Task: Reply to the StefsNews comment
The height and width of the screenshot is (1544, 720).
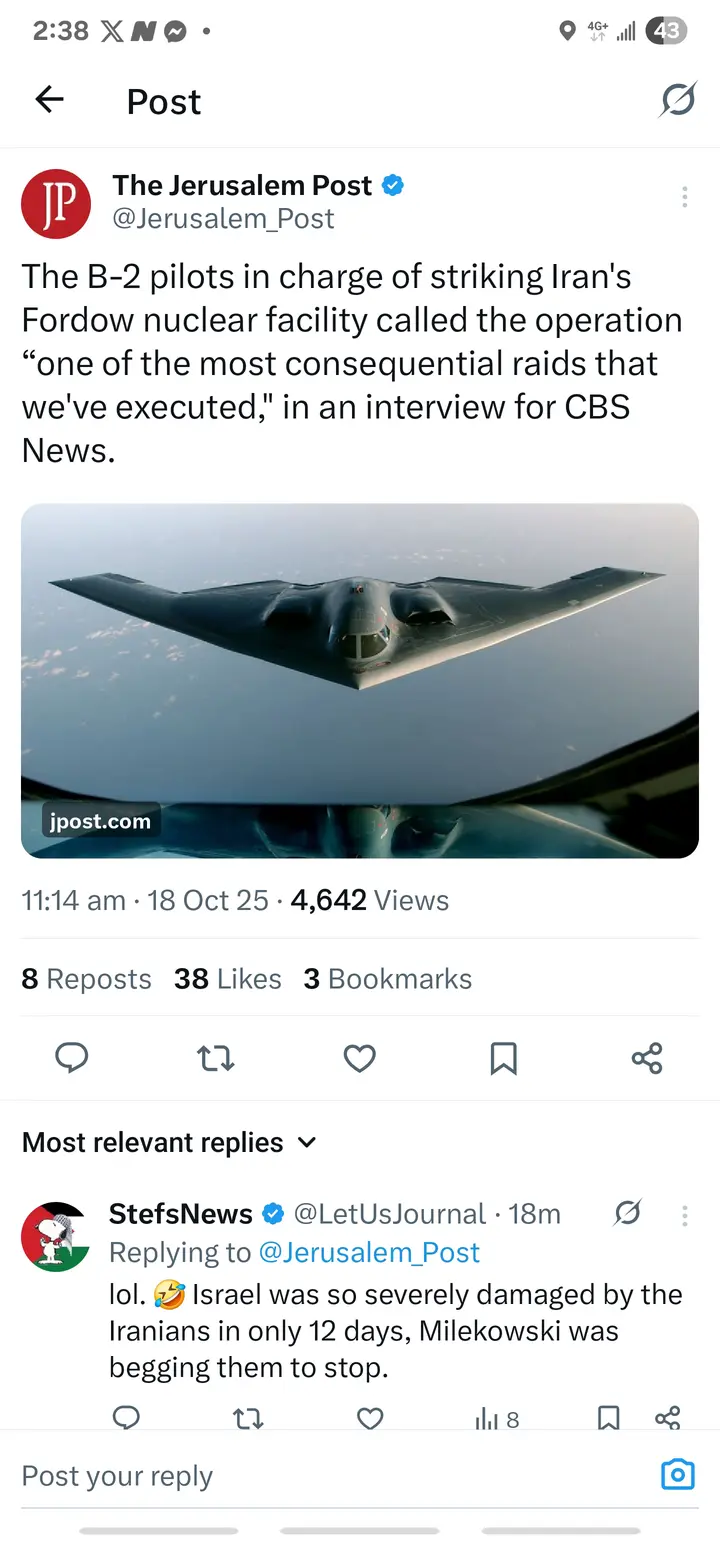Action: 126,1418
